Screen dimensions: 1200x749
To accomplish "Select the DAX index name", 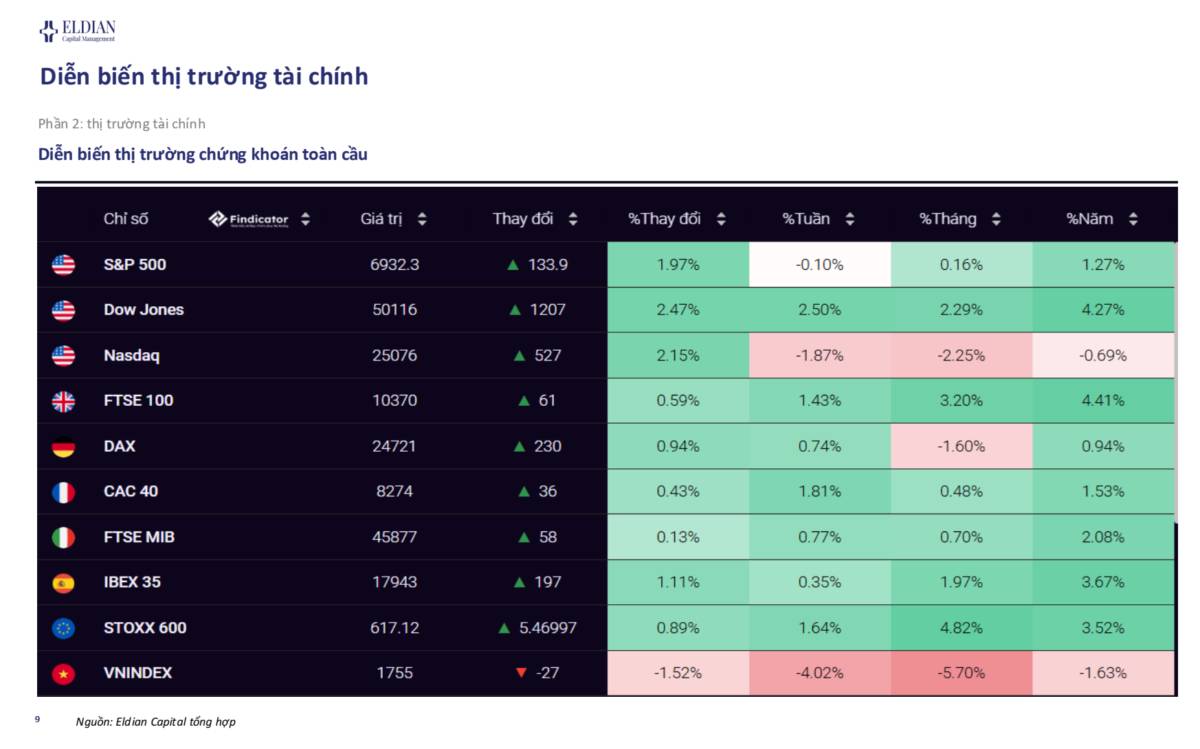I will tap(119, 446).
